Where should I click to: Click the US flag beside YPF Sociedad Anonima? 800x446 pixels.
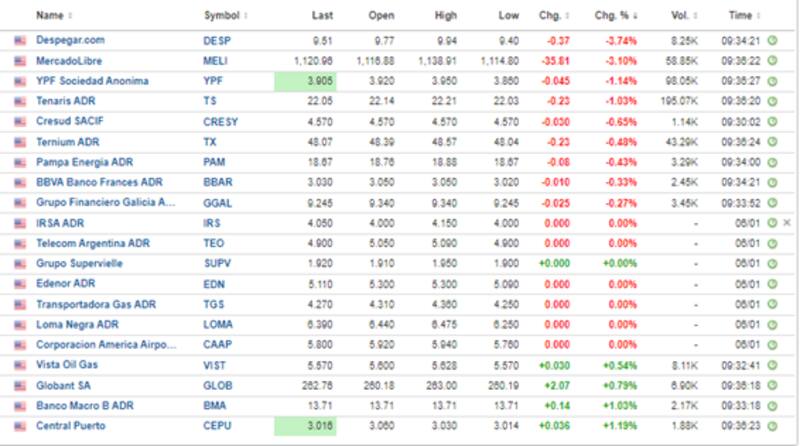coord(20,81)
